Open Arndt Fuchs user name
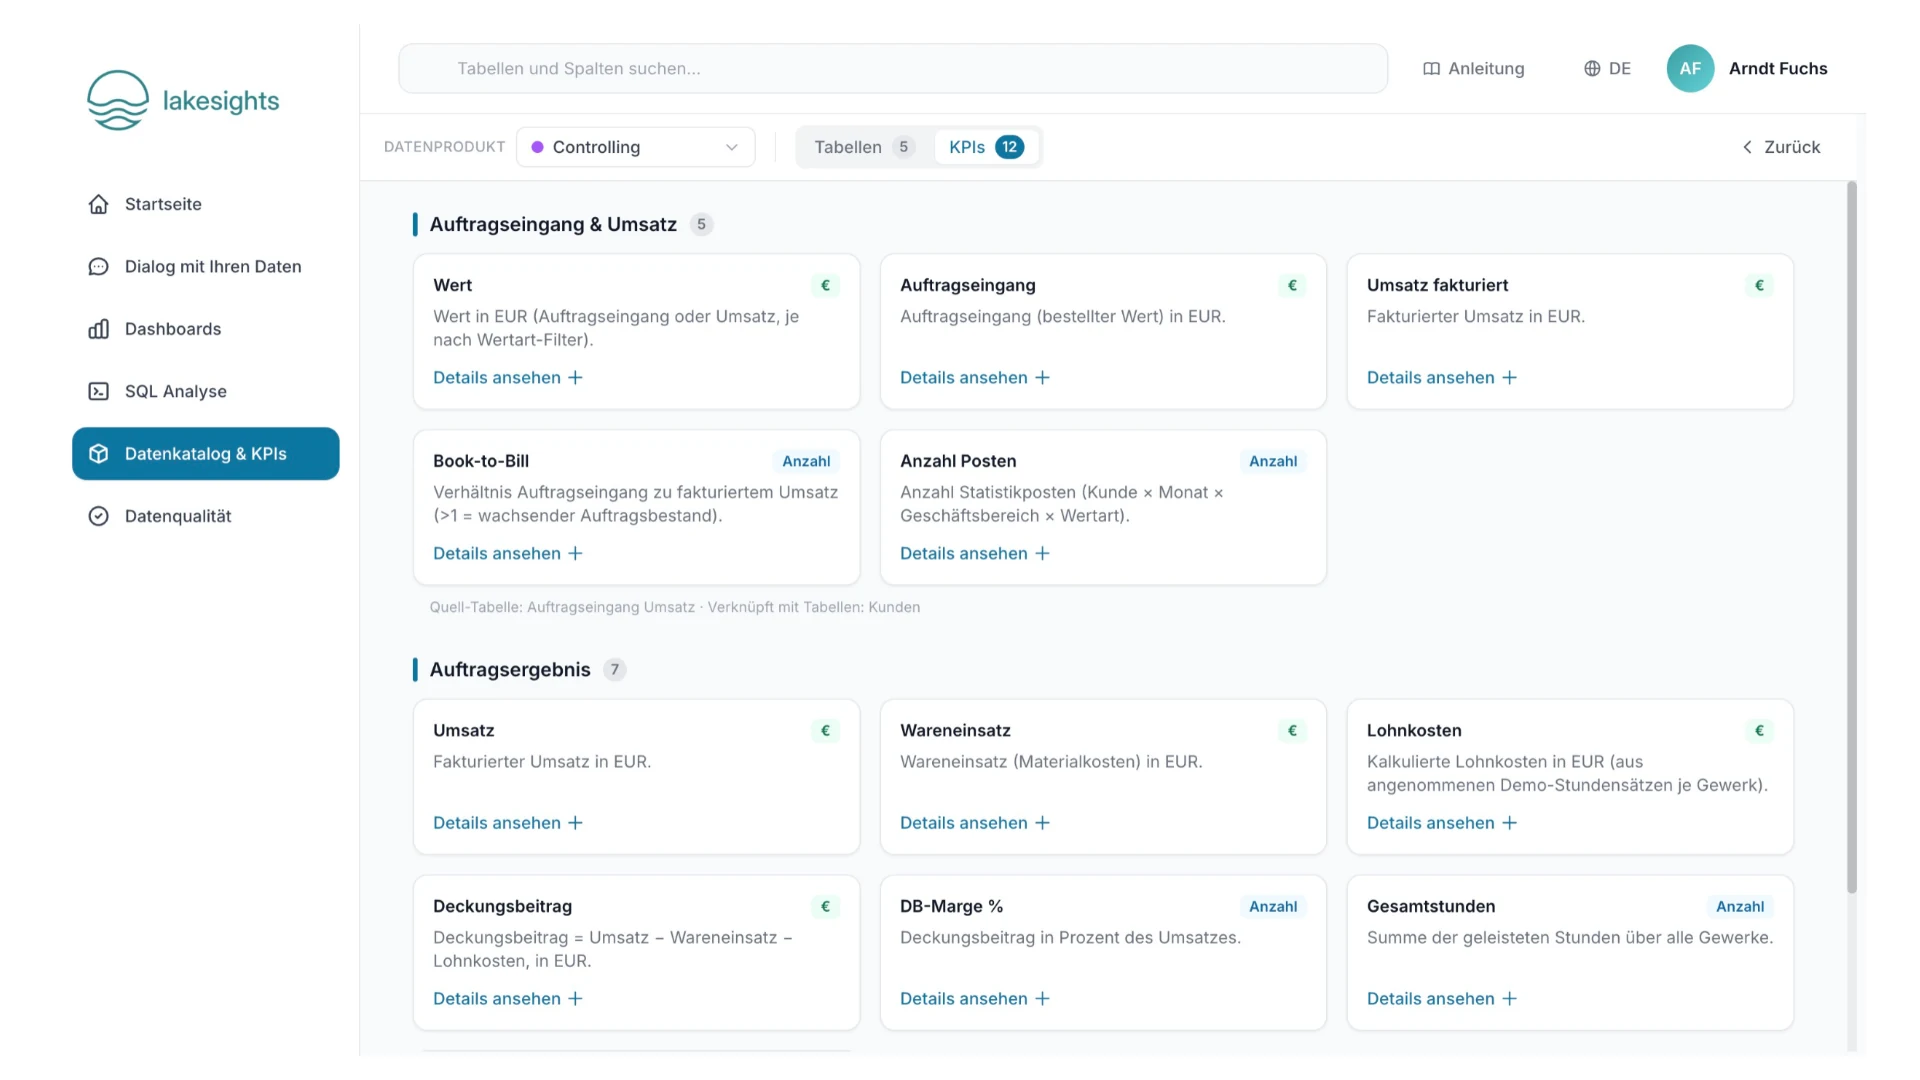The height and width of the screenshot is (1080, 1920). [x=1778, y=69]
